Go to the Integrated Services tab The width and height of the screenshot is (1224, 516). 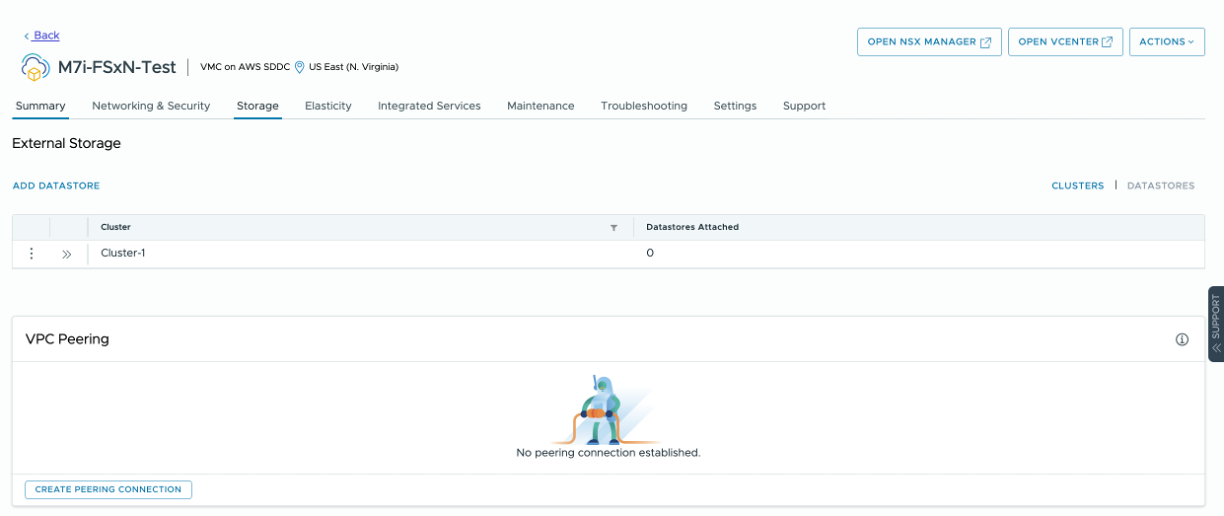click(x=429, y=106)
